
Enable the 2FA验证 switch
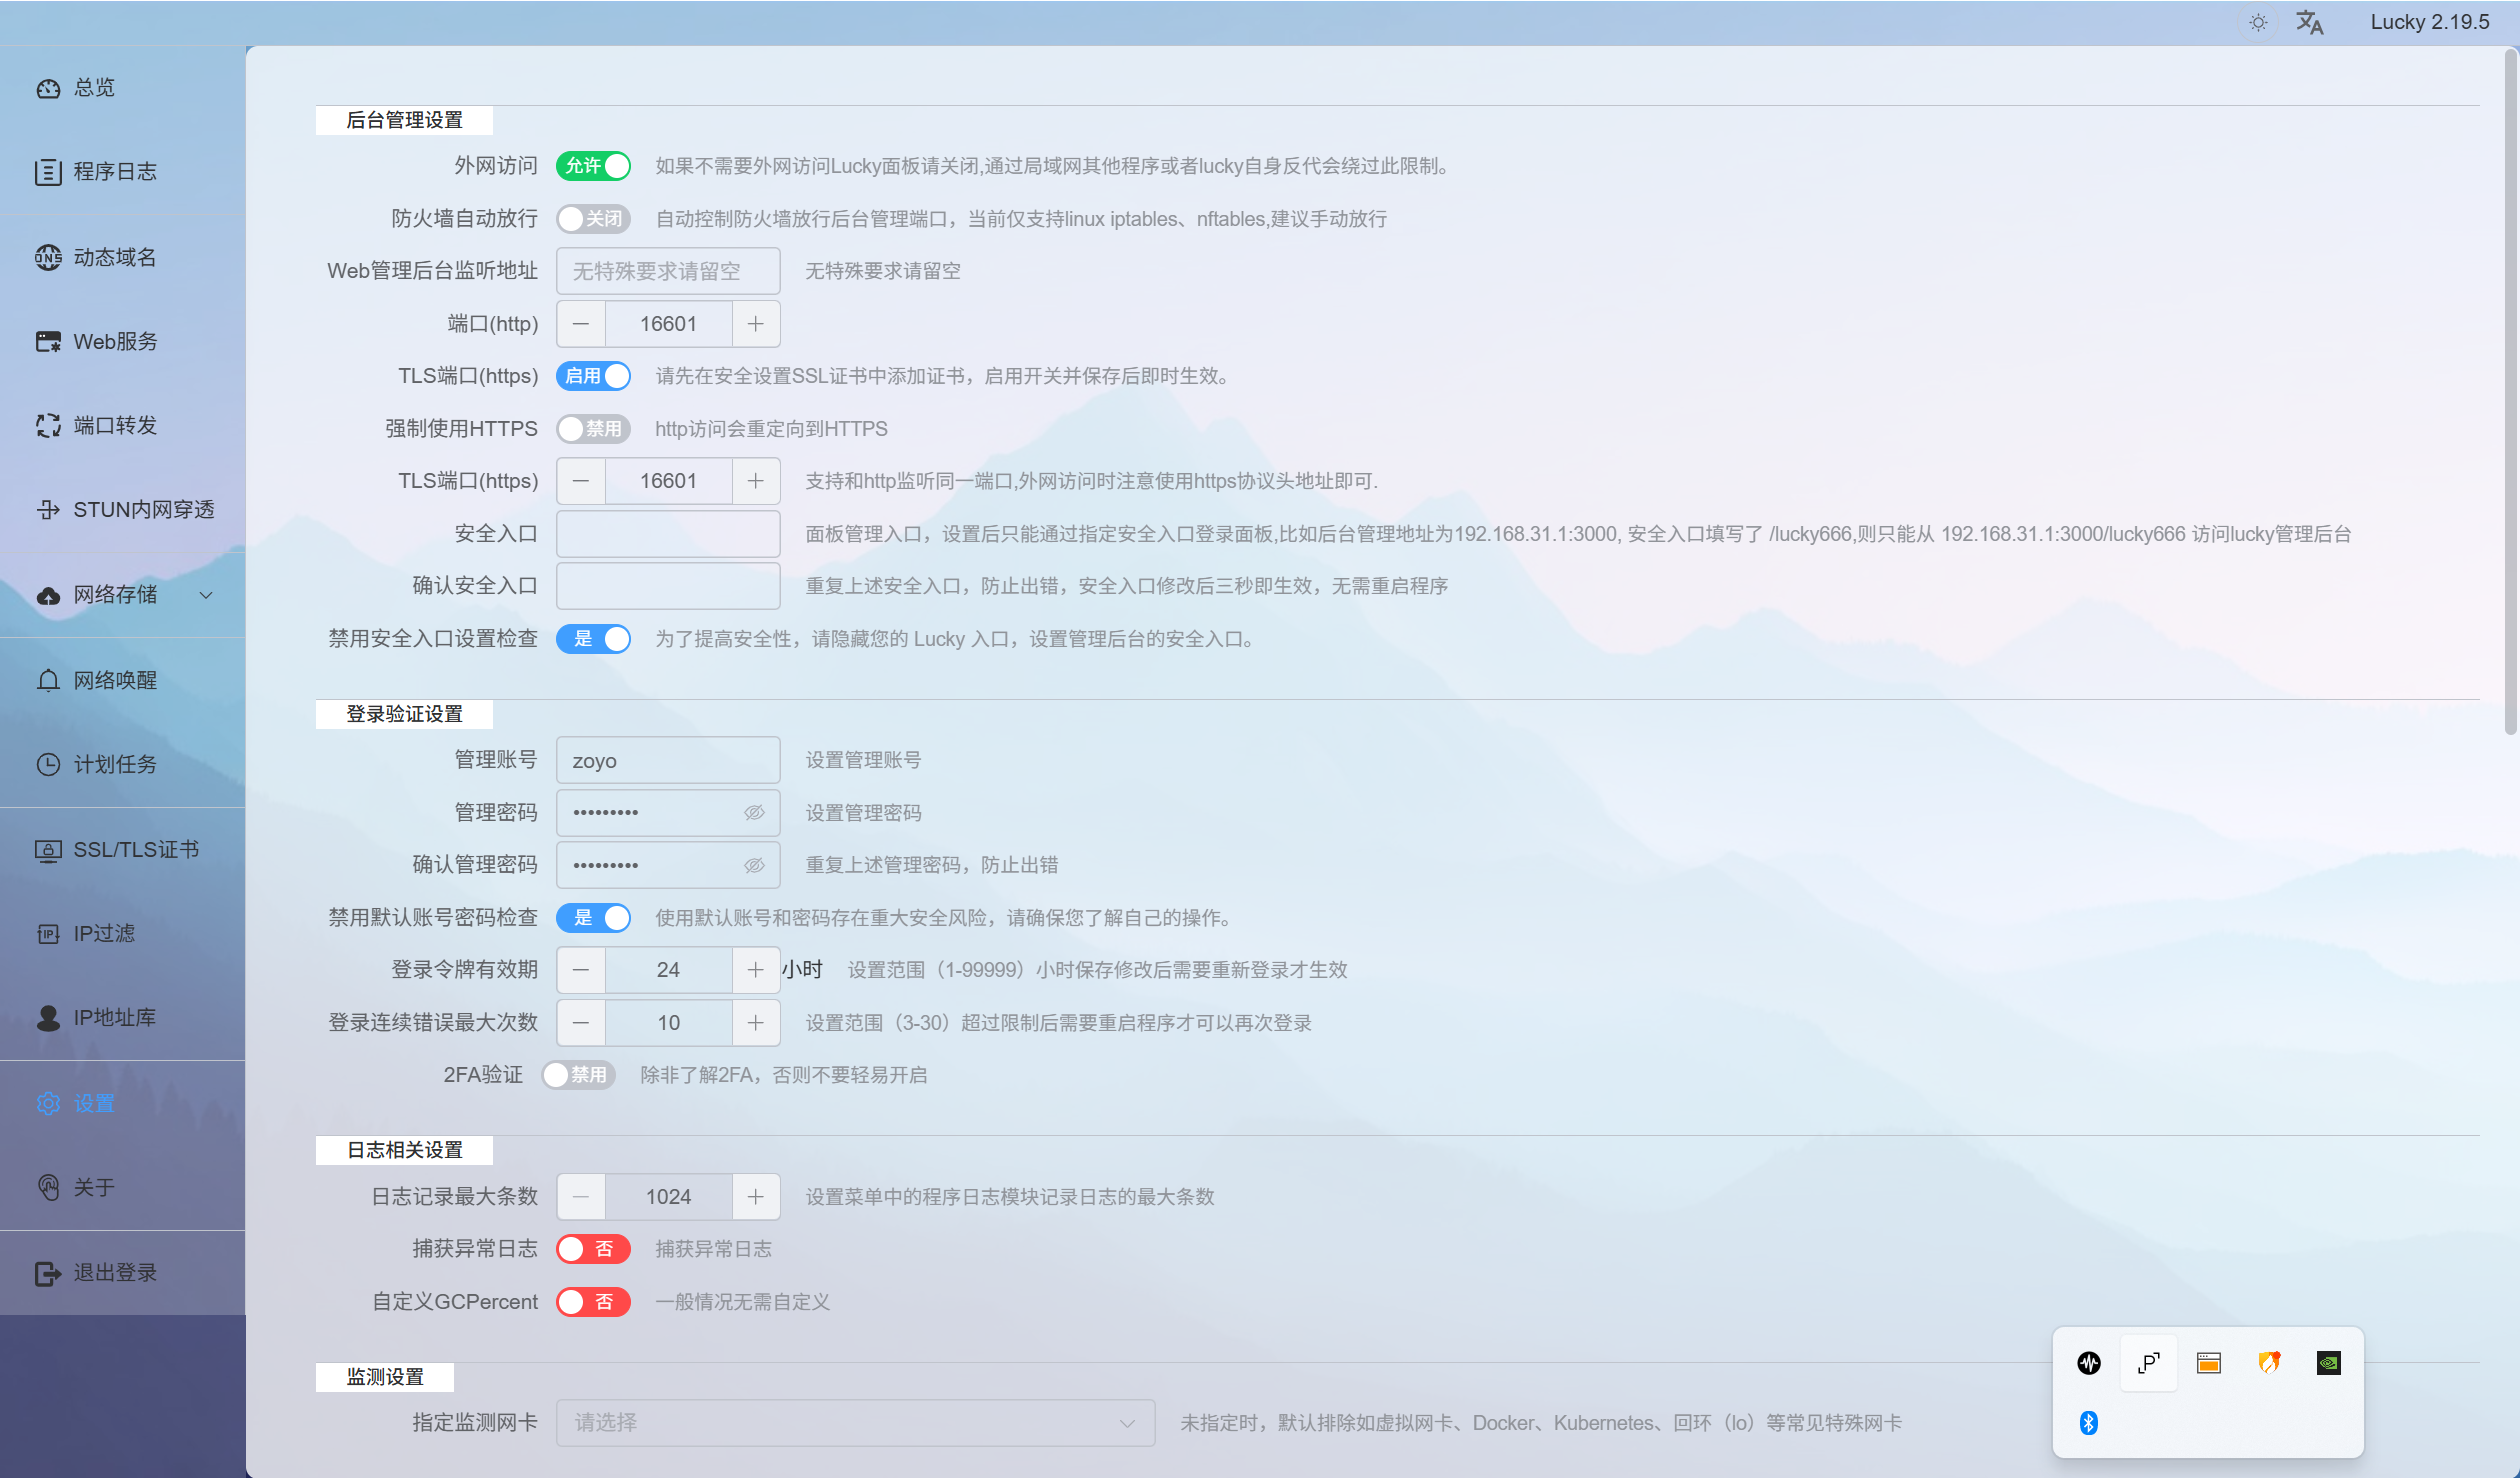578,1075
